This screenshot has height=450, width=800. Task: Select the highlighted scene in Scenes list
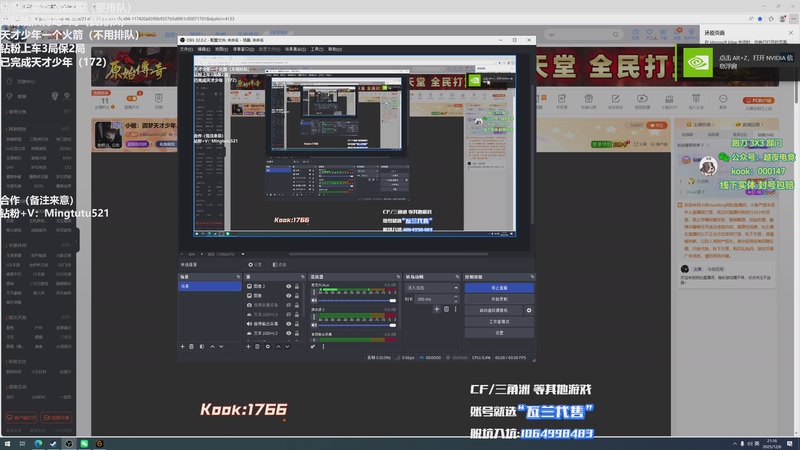tap(210, 286)
